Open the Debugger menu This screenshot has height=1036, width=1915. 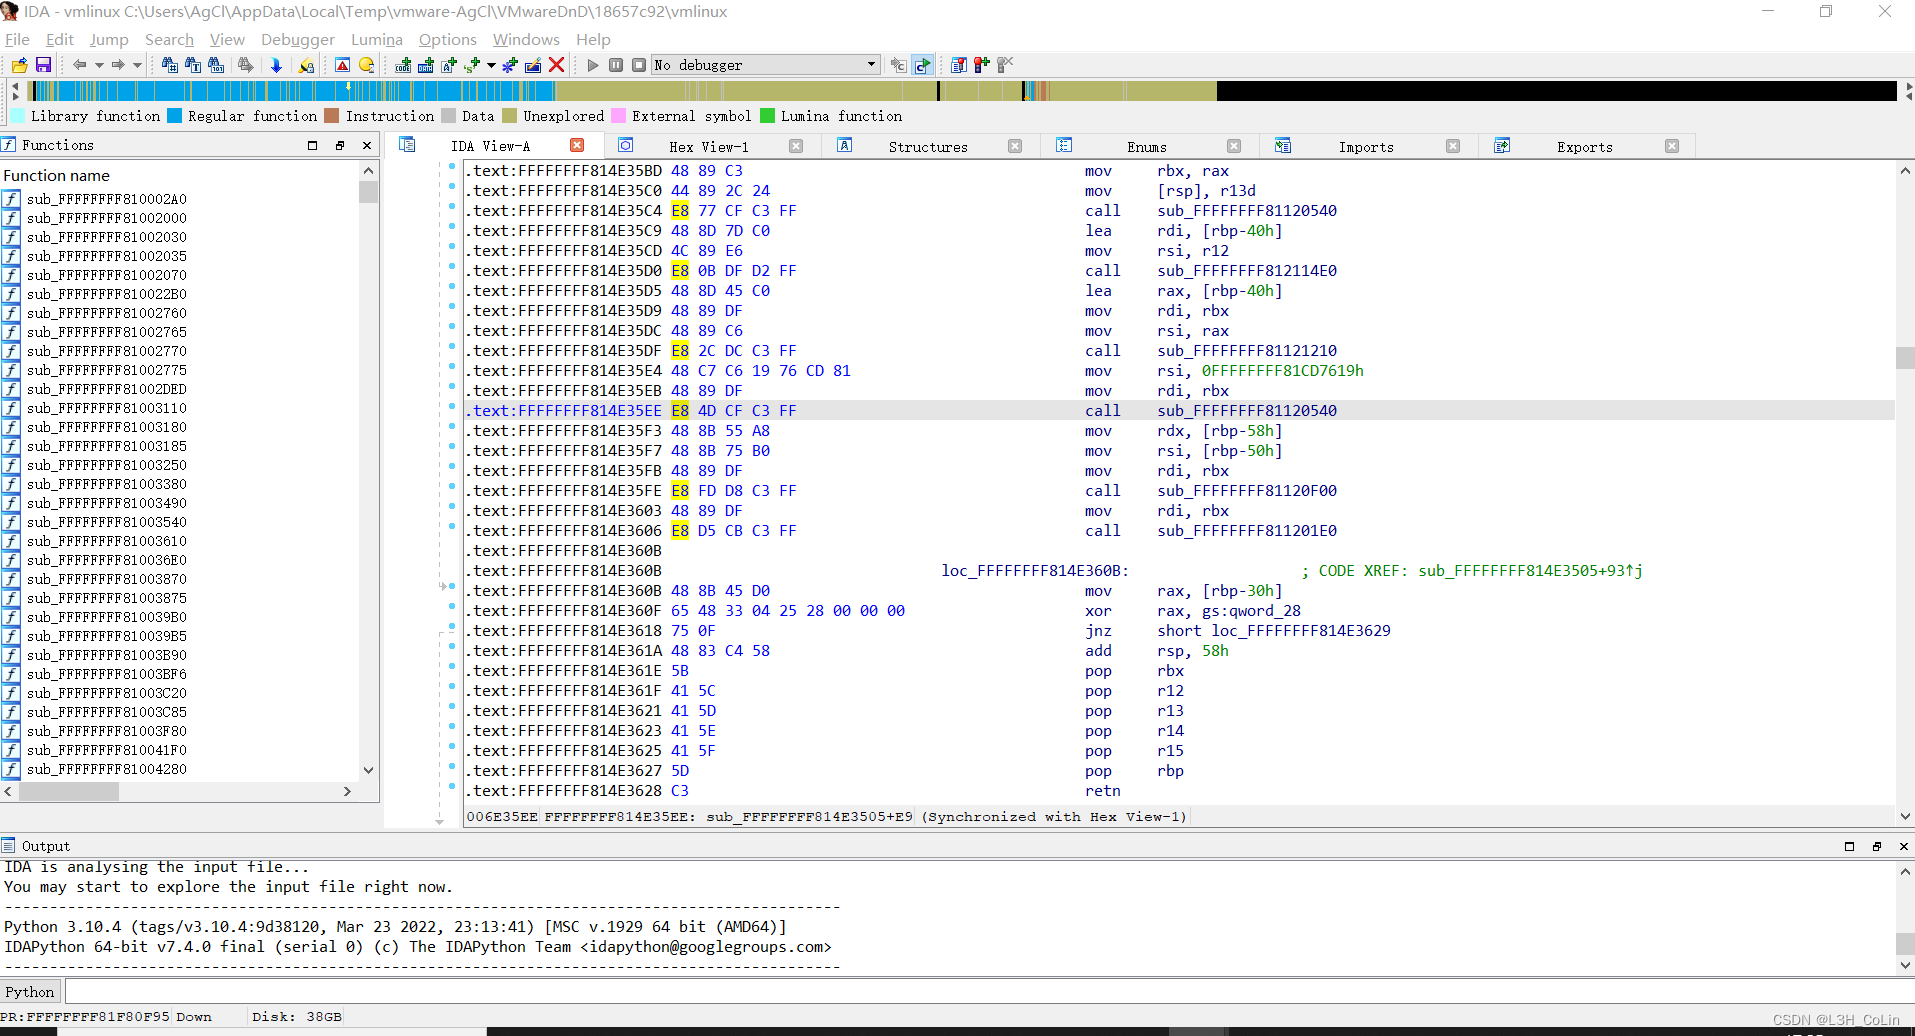tap(297, 40)
